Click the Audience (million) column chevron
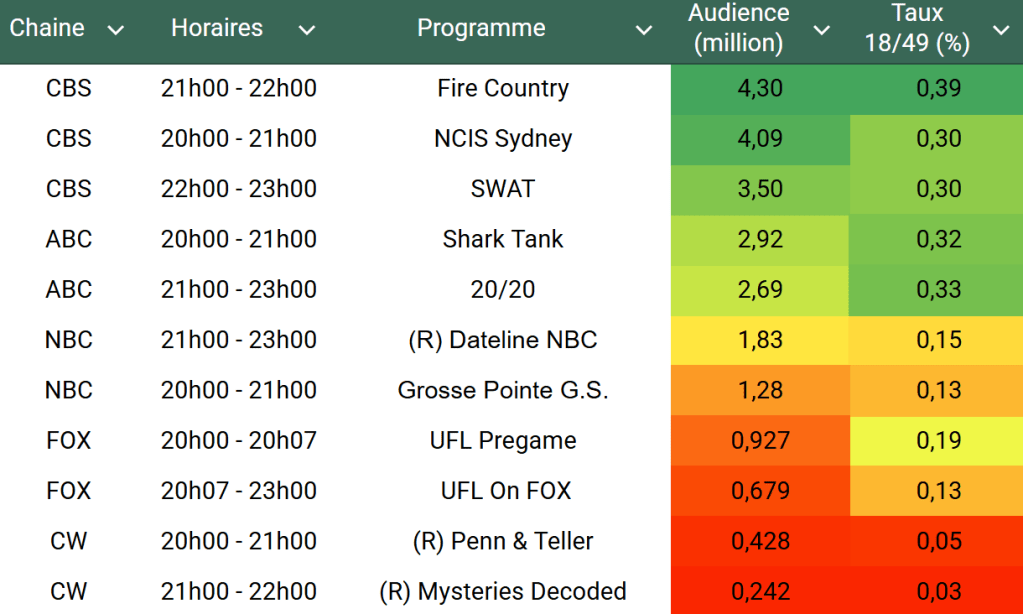This screenshot has width=1023, height=614. click(x=822, y=30)
